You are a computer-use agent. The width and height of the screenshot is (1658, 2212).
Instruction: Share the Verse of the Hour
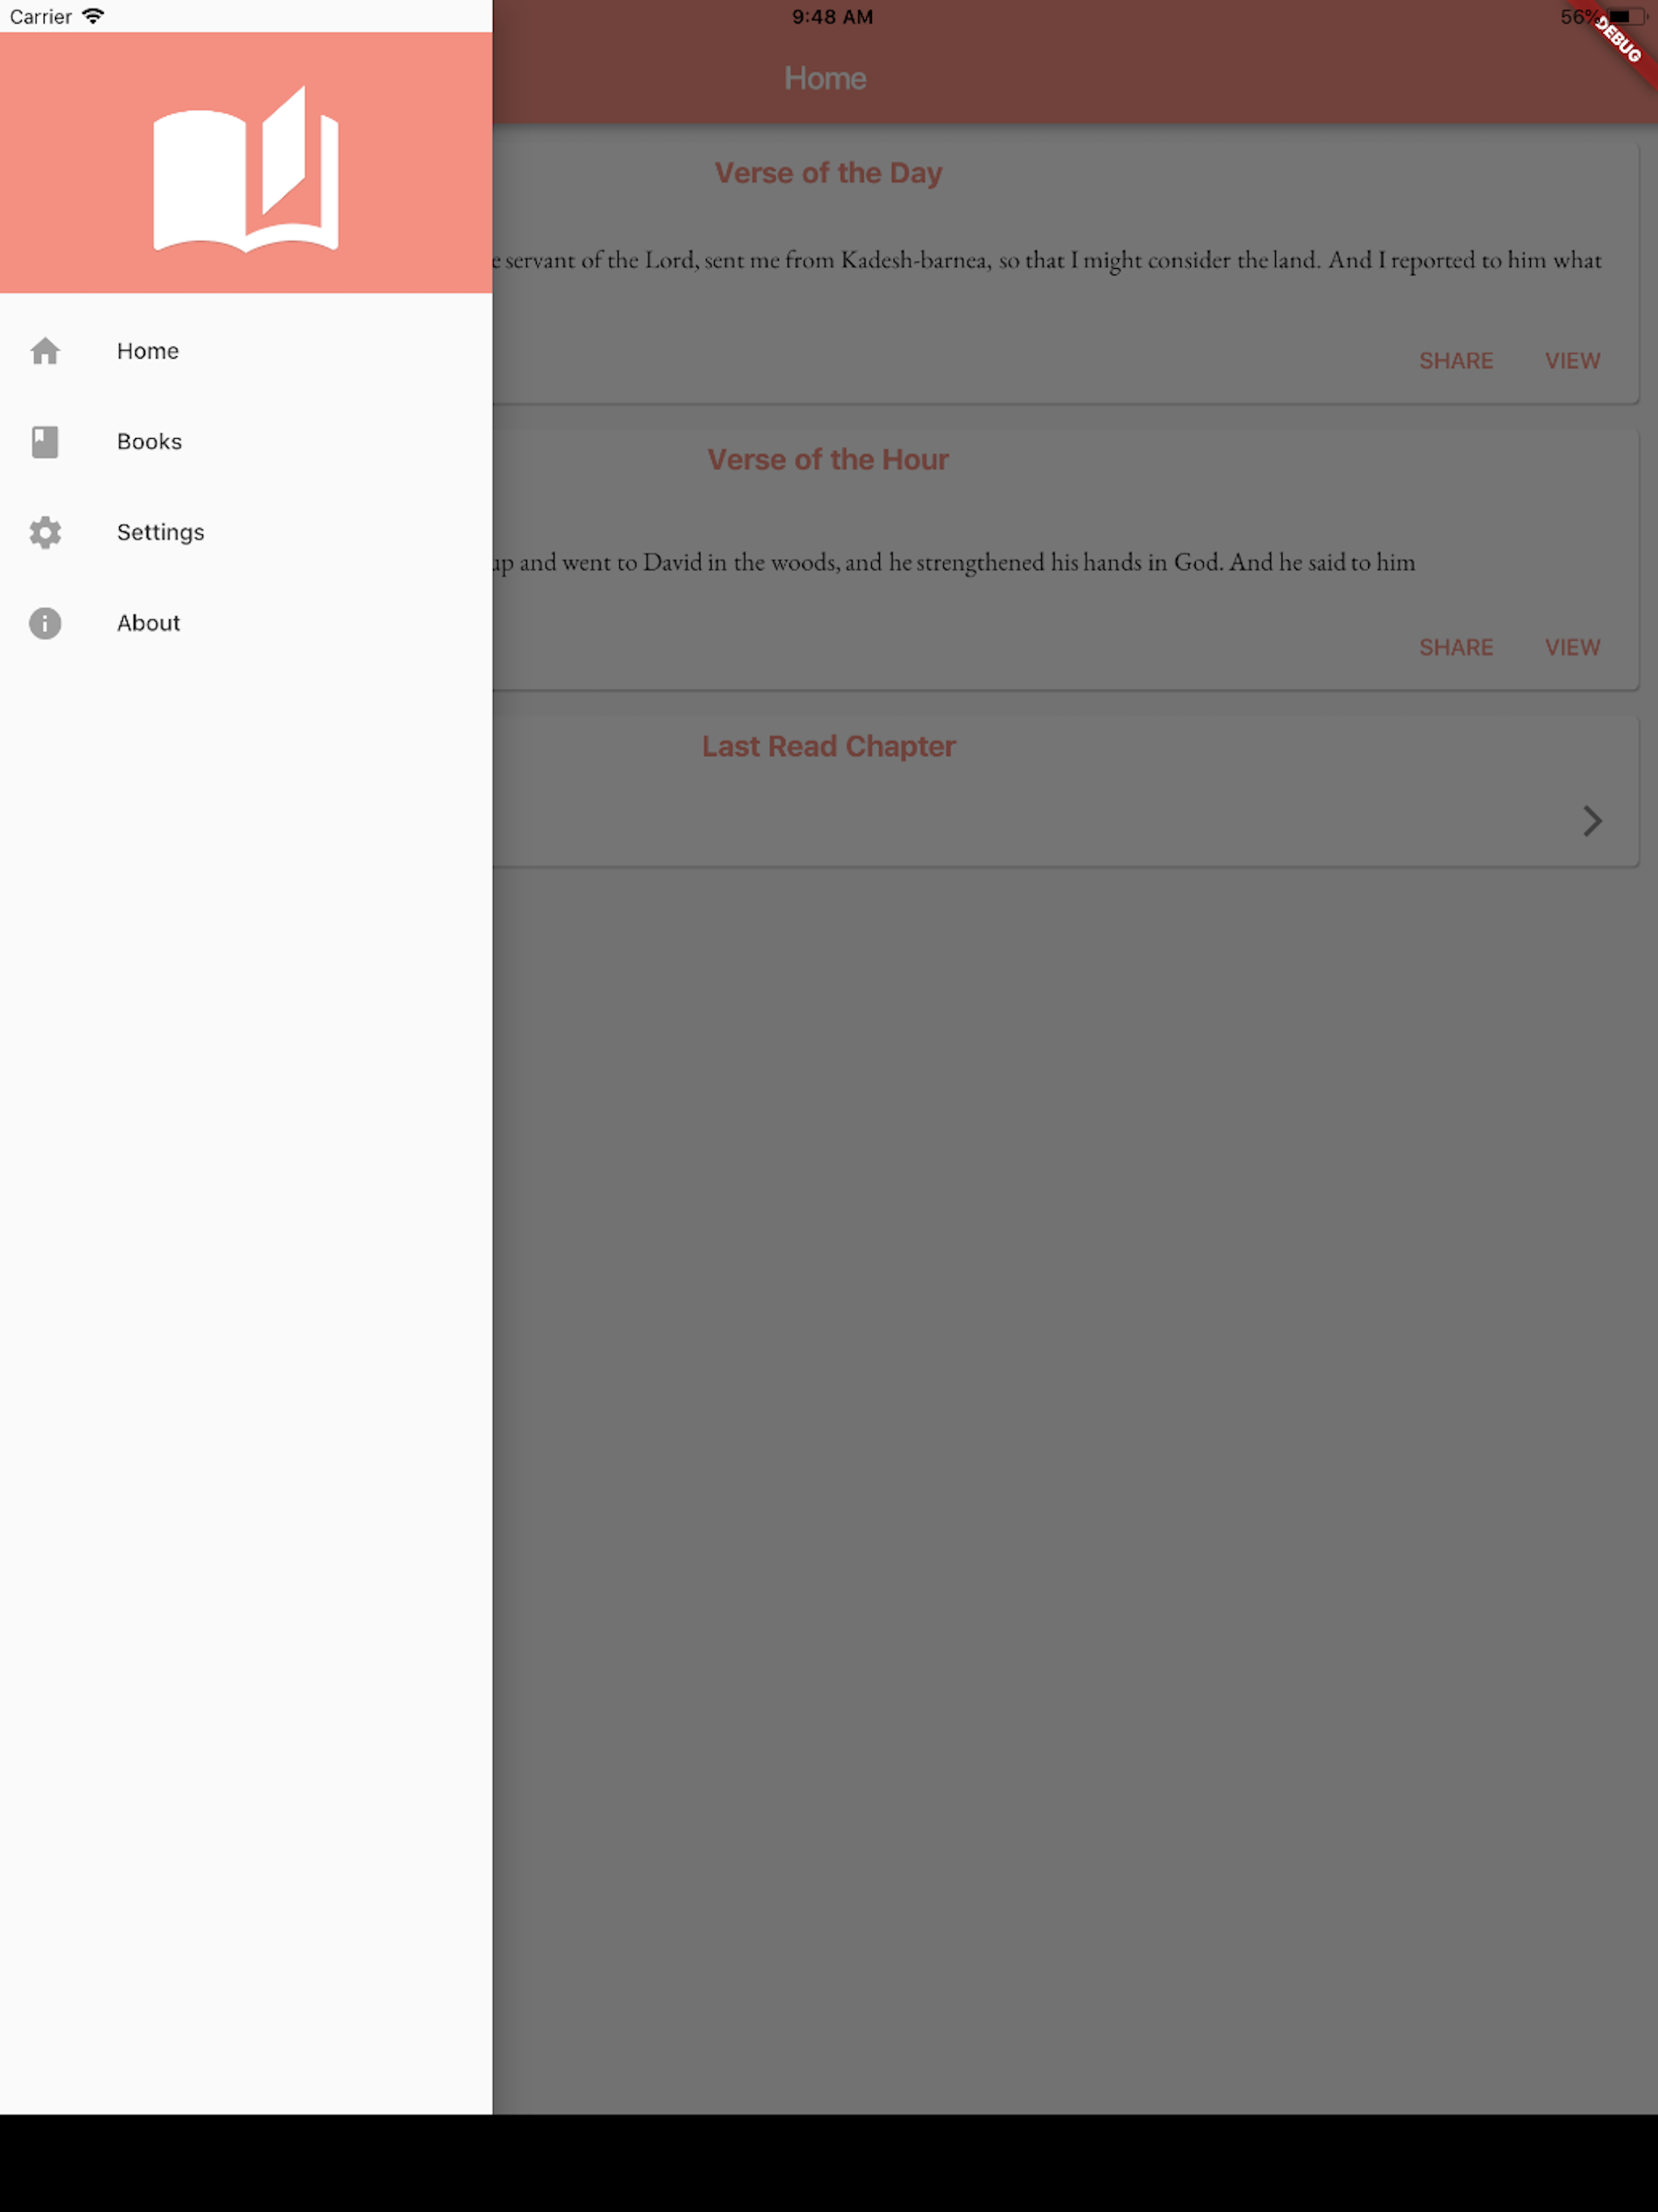coord(1455,648)
